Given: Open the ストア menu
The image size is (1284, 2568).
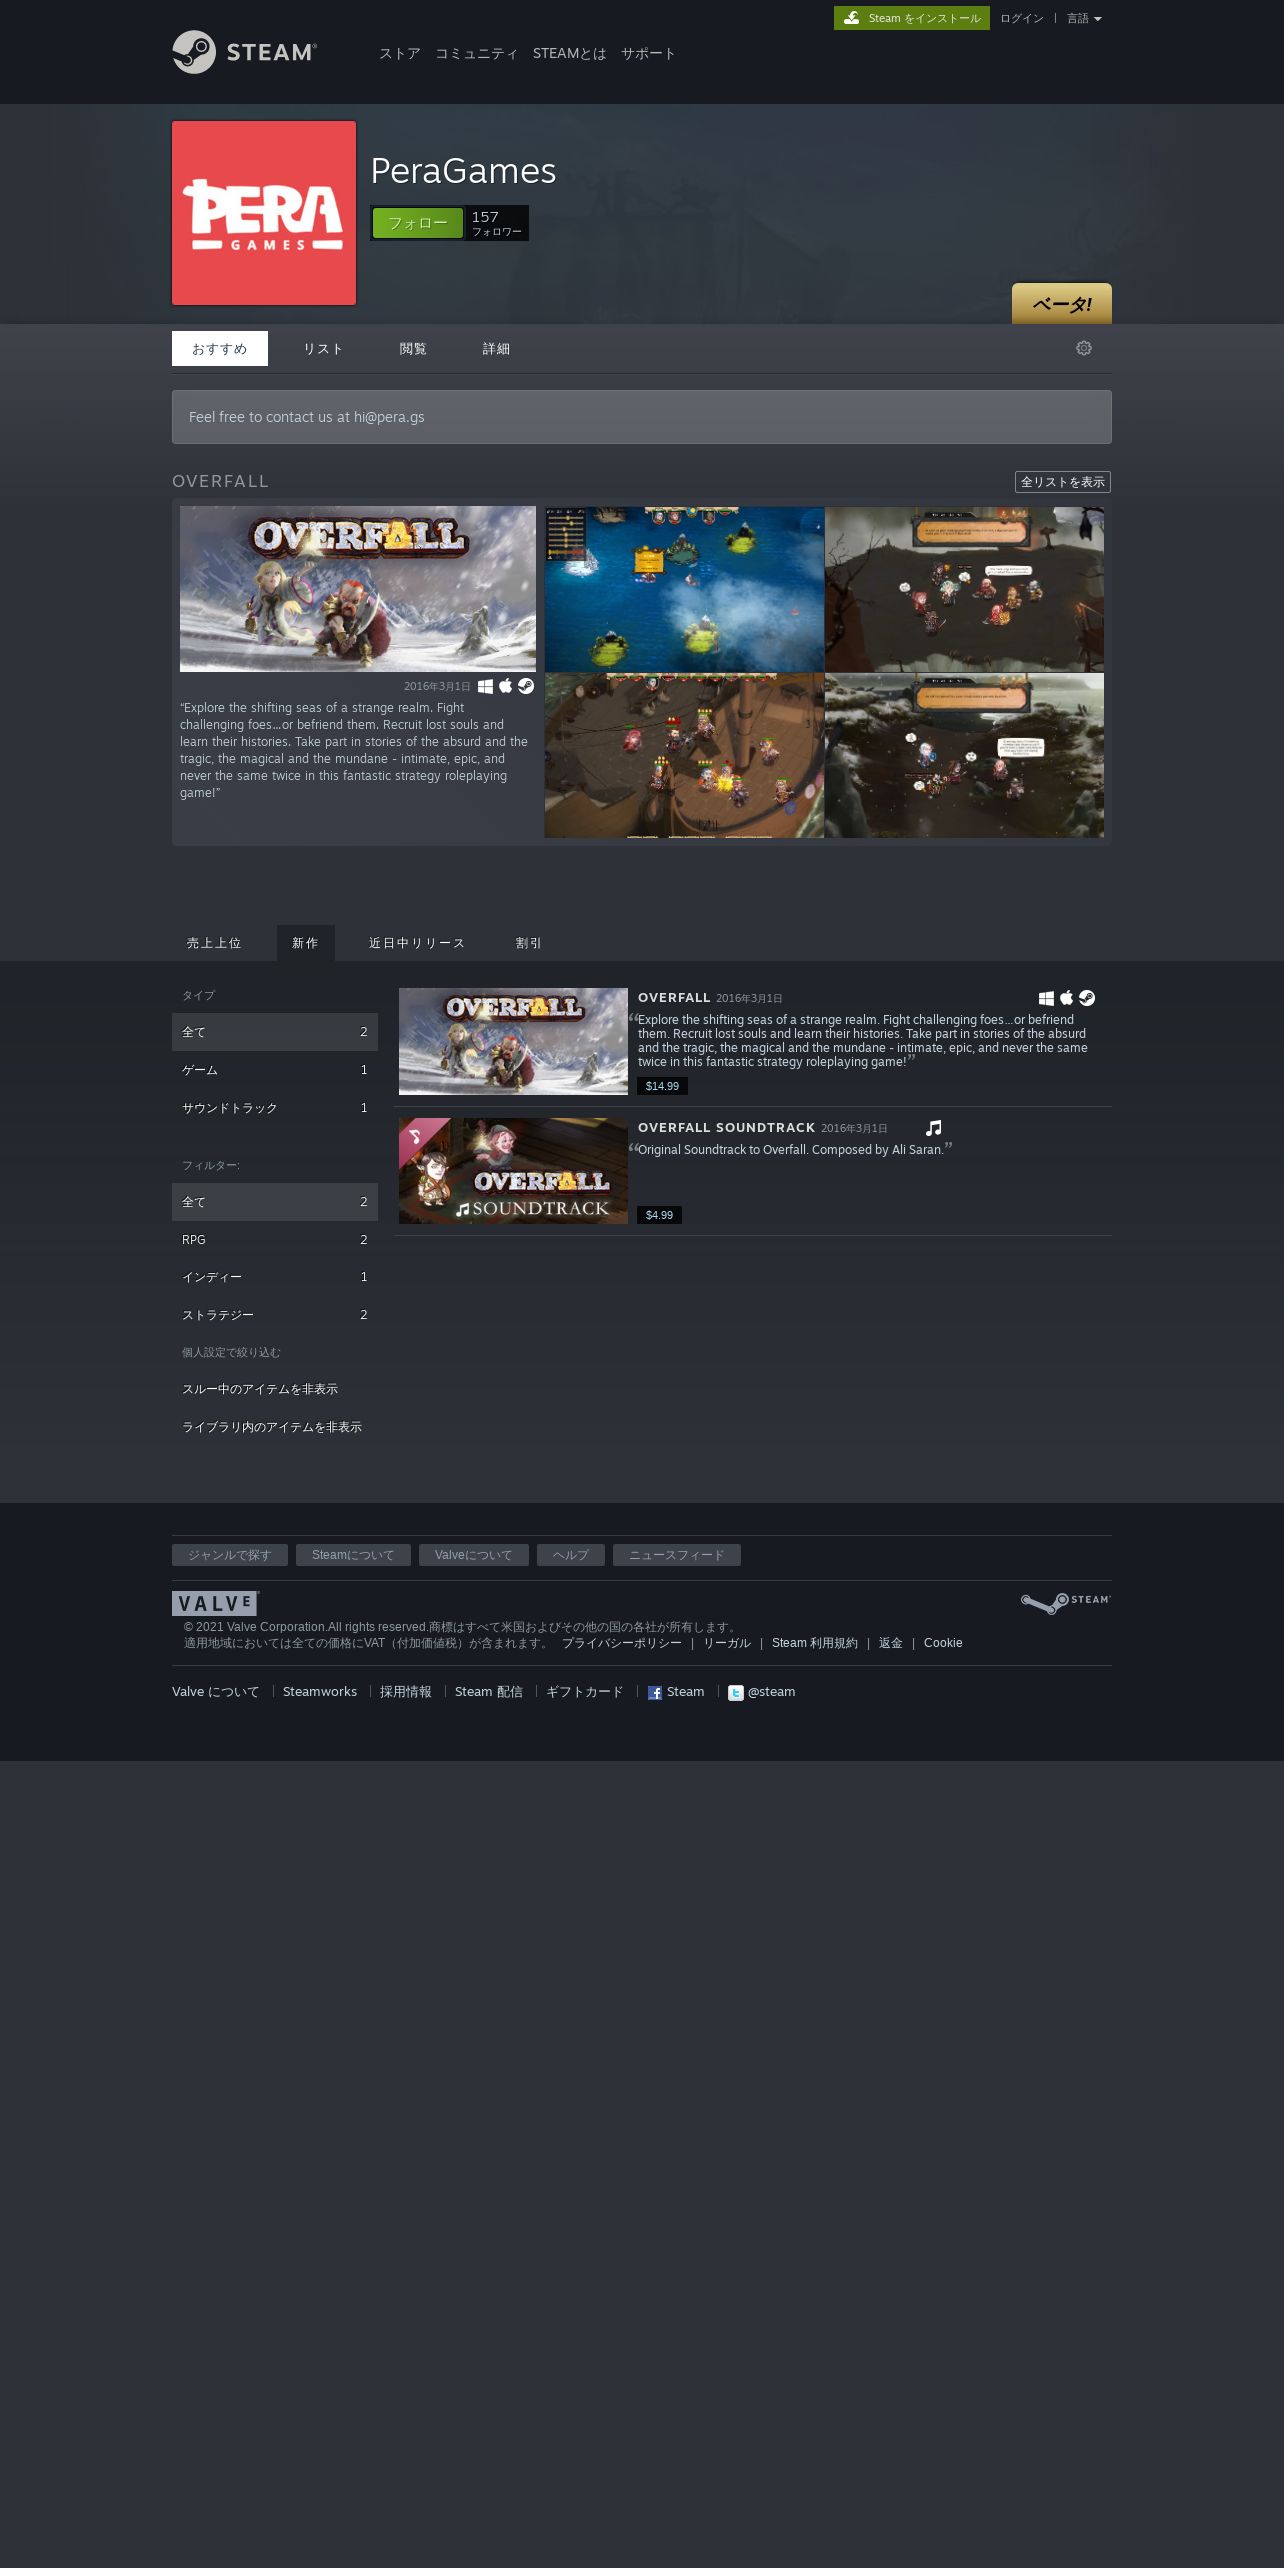Looking at the screenshot, I should (400, 54).
